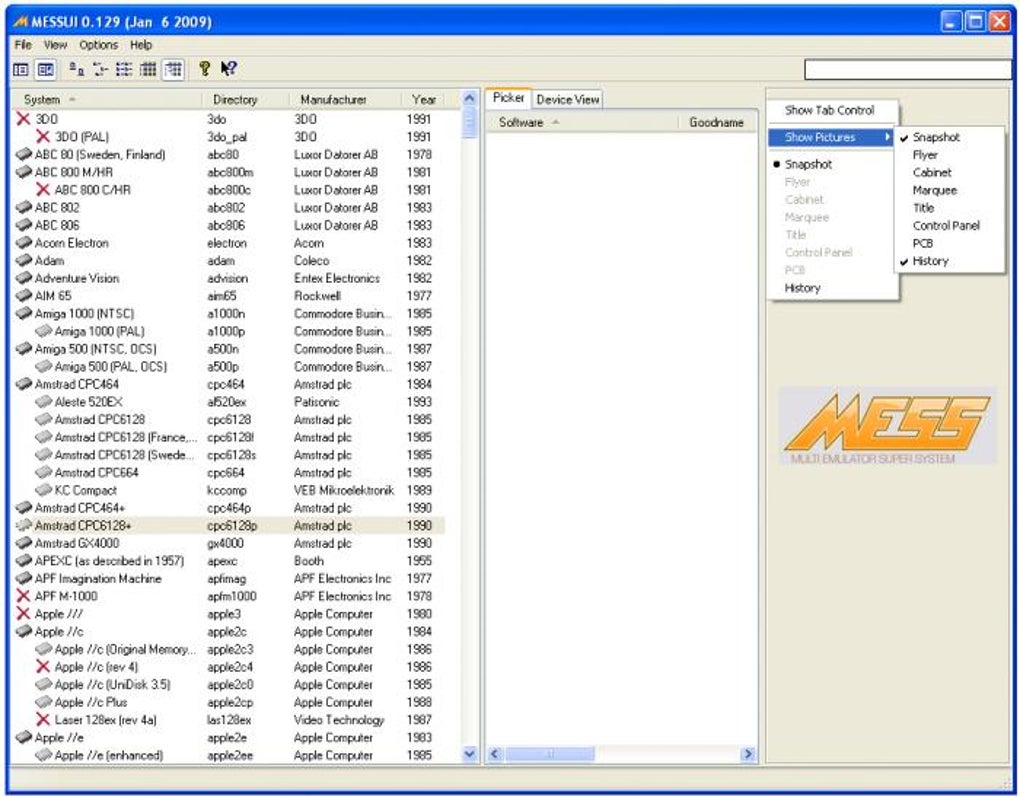Viewport: 1020px width, 797px height.
Task: Click the chip icon of AIM 65
Action: pos(23,295)
